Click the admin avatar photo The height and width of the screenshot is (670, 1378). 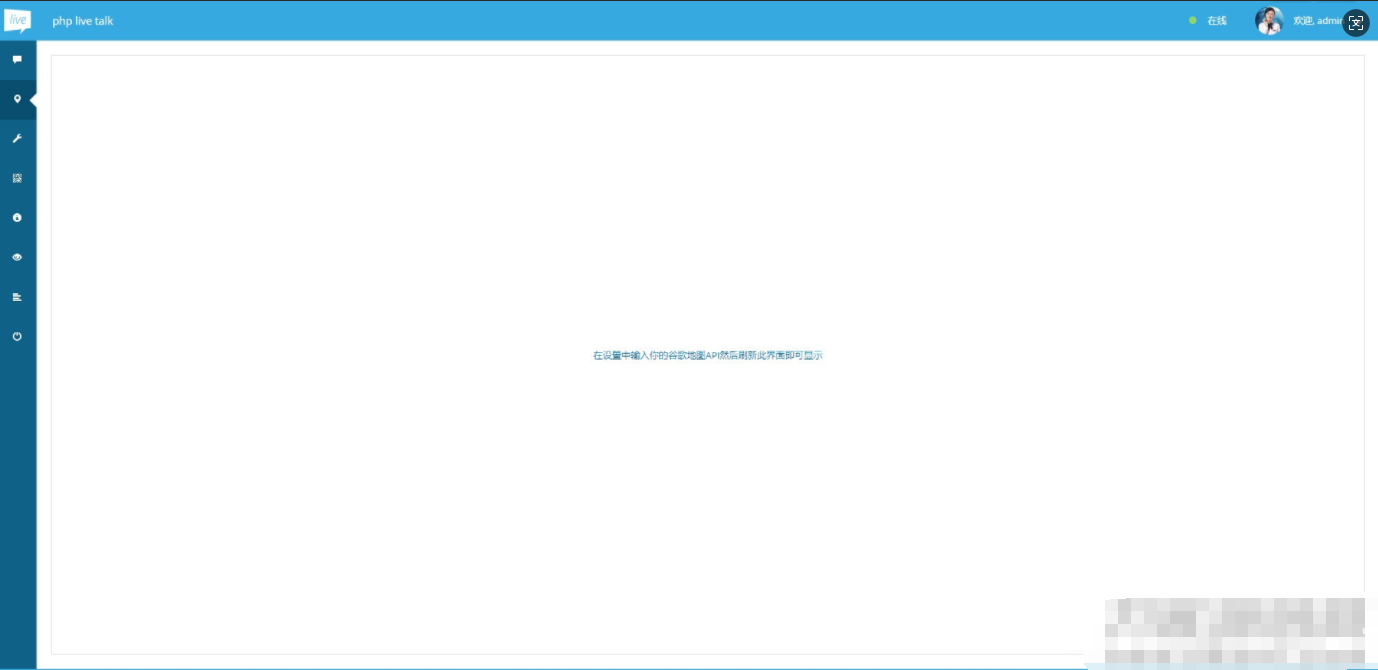(x=1268, y=21)
